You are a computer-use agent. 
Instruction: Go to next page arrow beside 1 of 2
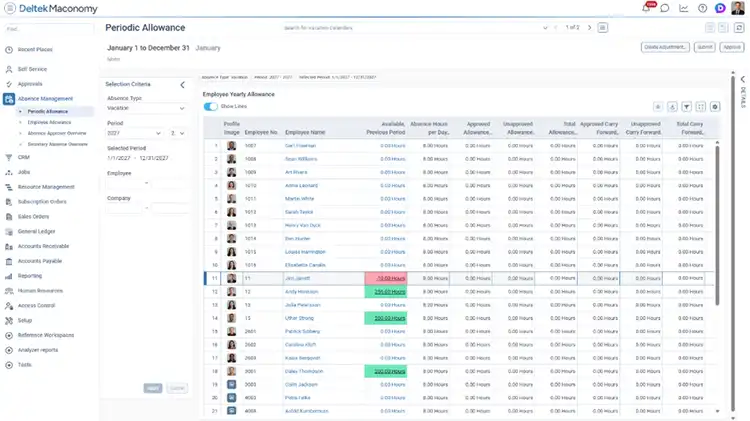[x=589, y=28]
